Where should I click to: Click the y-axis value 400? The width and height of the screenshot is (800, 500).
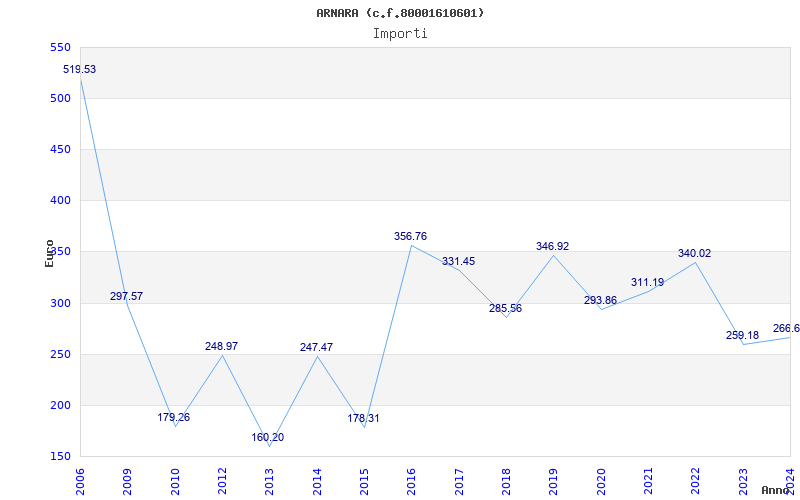[60, 201]
